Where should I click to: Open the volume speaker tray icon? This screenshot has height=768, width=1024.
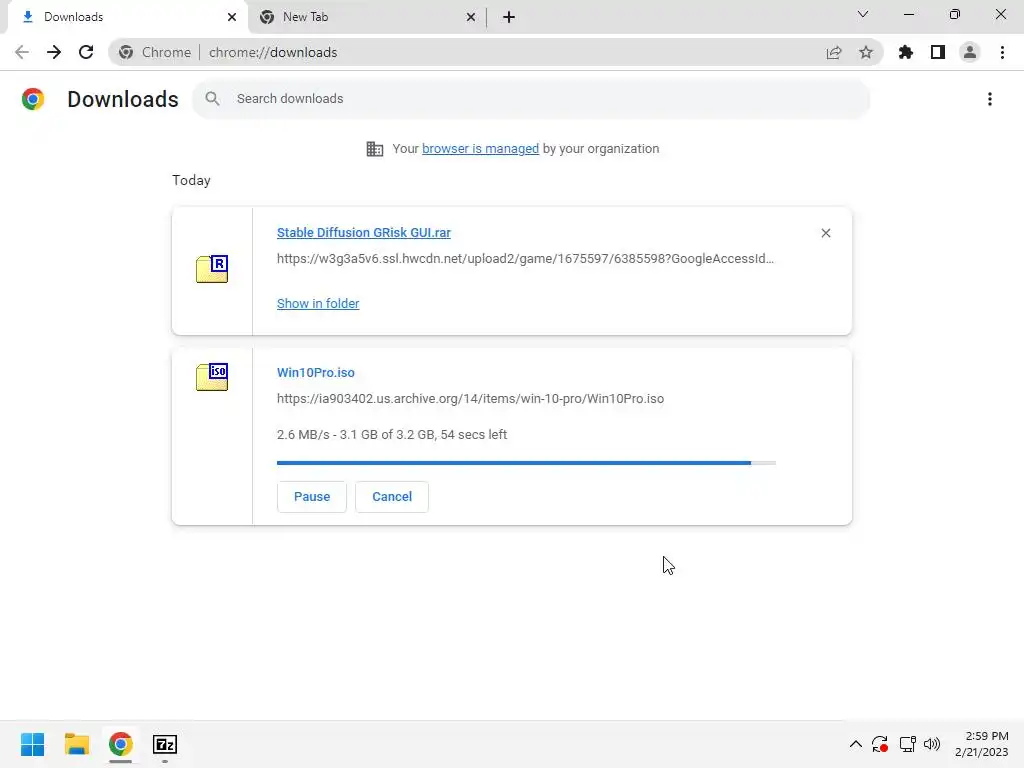932,744
